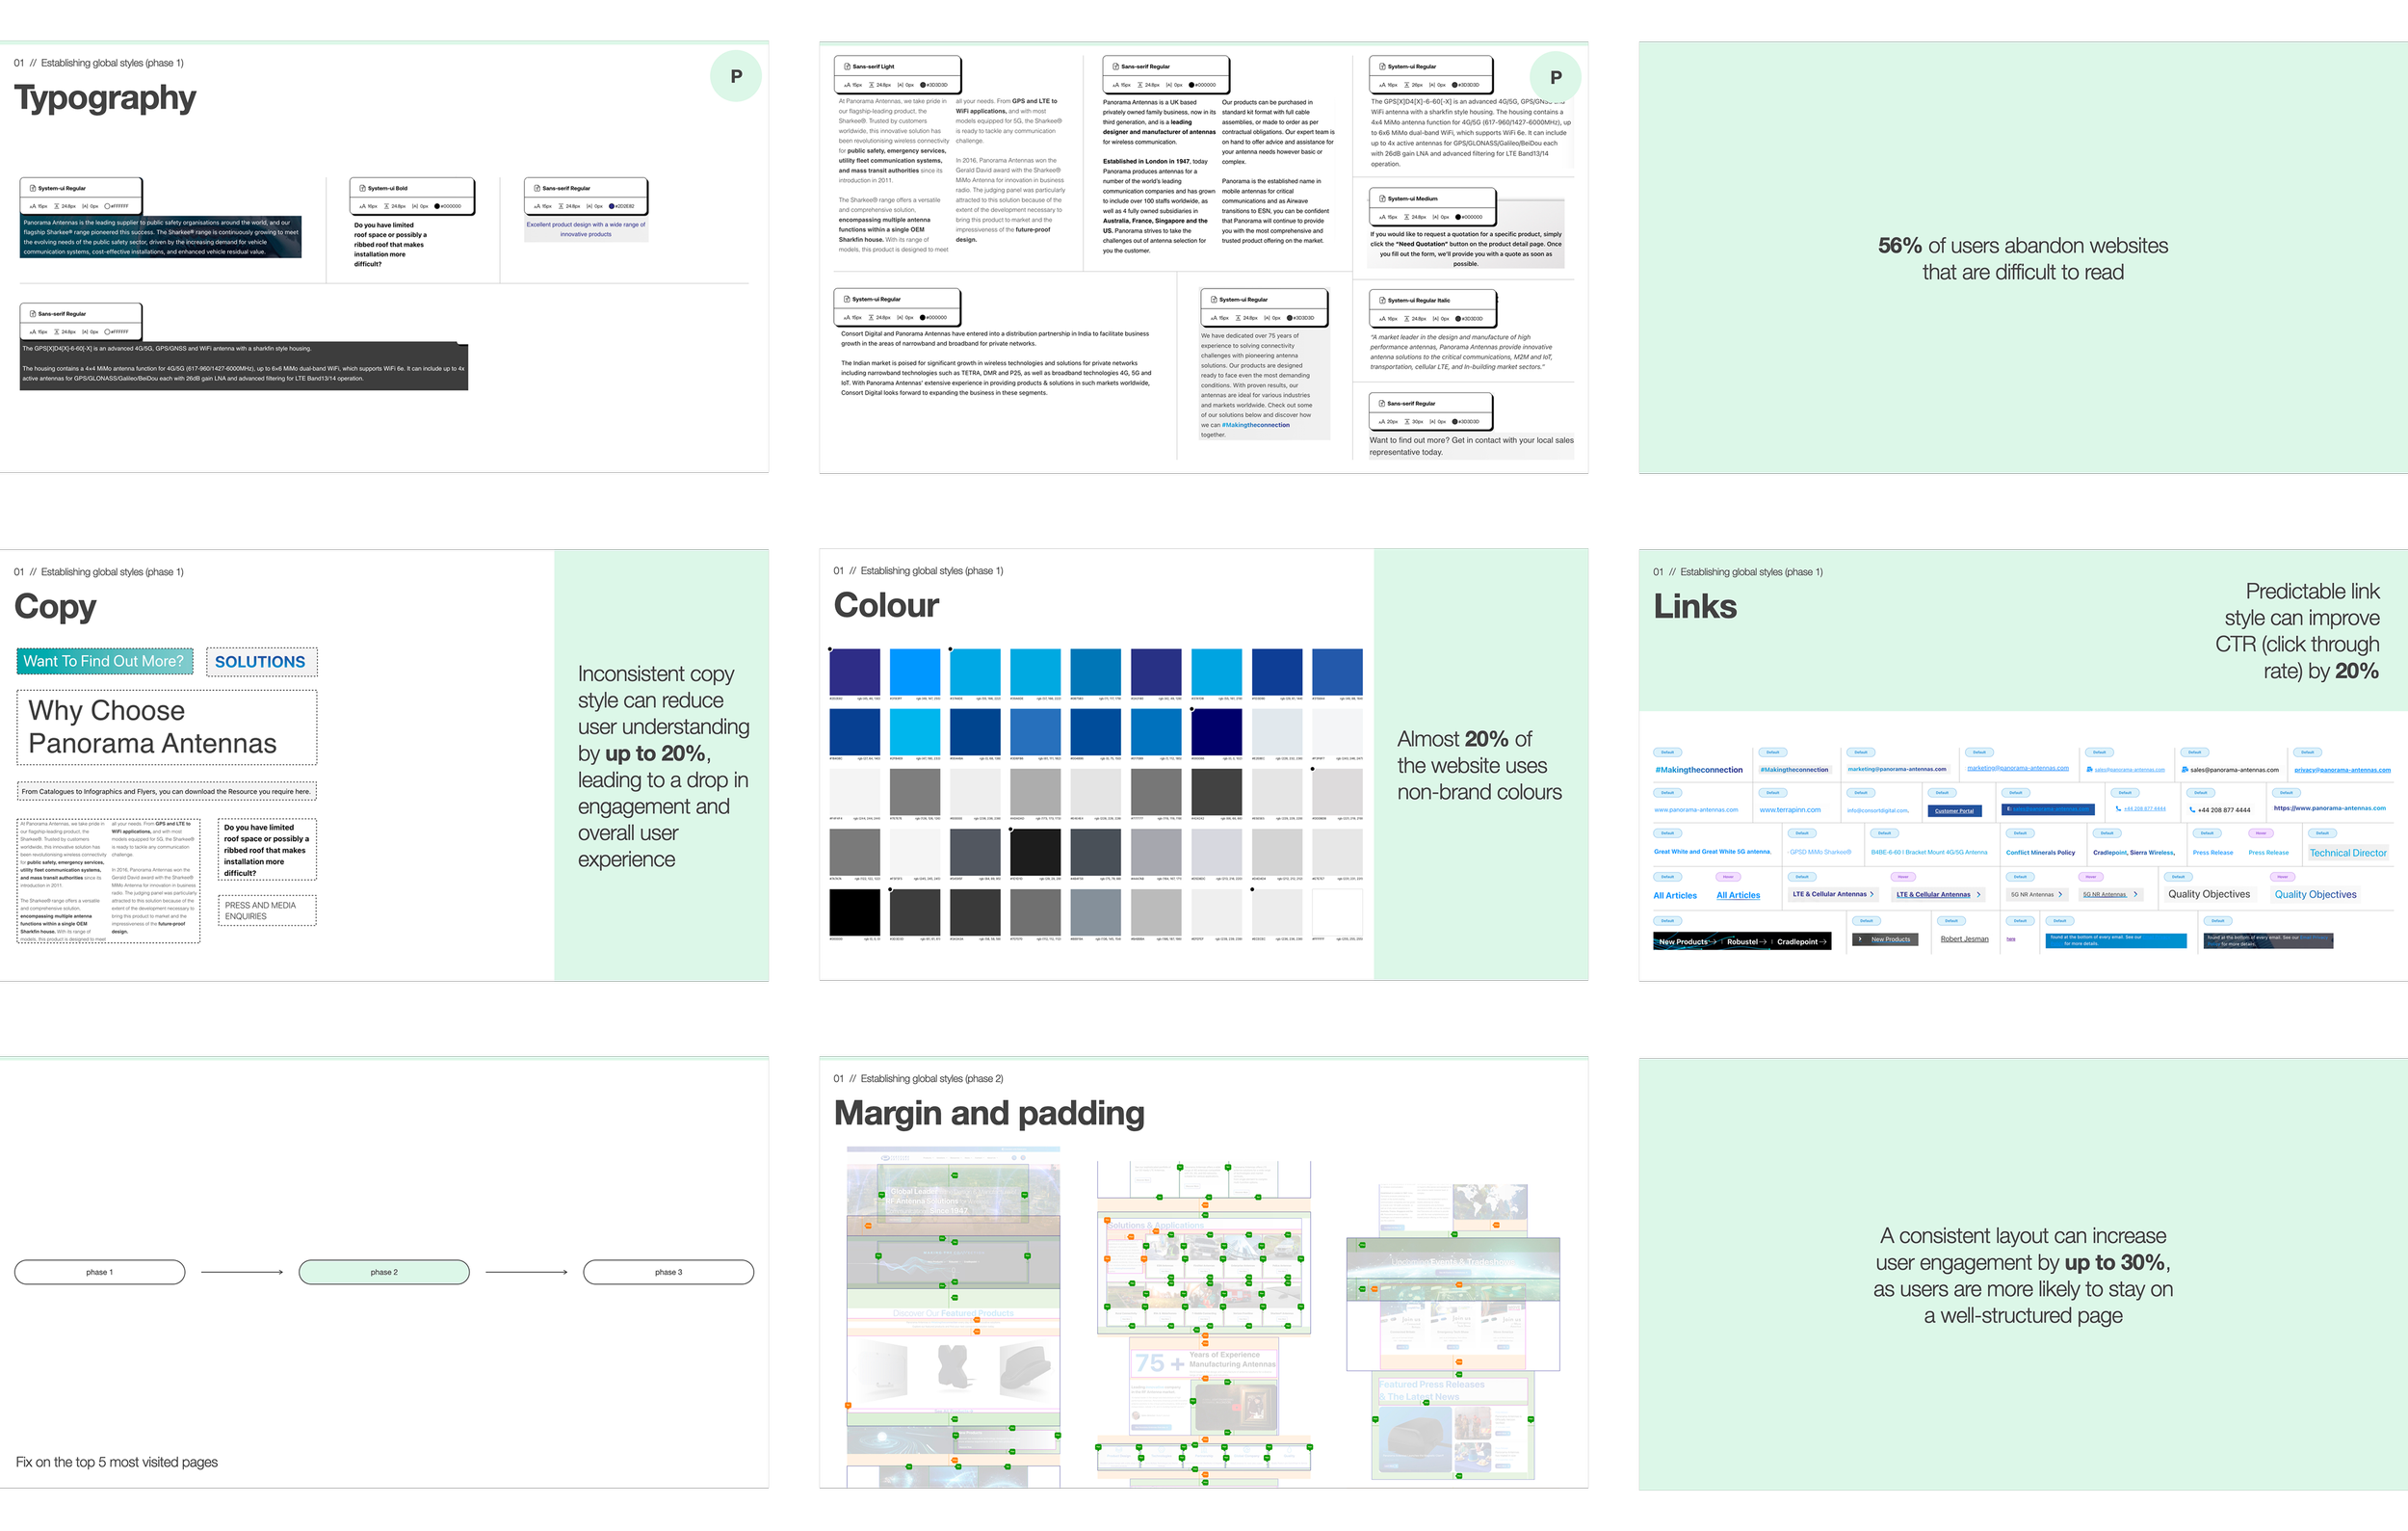Viewport: 2408px width, 1531px height.
Task: Click the phone icon beside black +44 208 877 4444
Action: click(2192, 810)
